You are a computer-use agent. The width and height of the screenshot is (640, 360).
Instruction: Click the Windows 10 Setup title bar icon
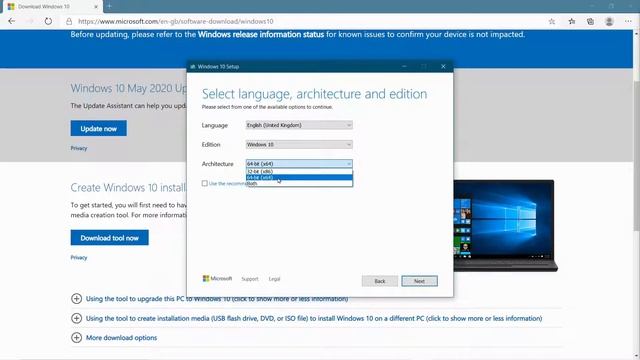[193, 67]
